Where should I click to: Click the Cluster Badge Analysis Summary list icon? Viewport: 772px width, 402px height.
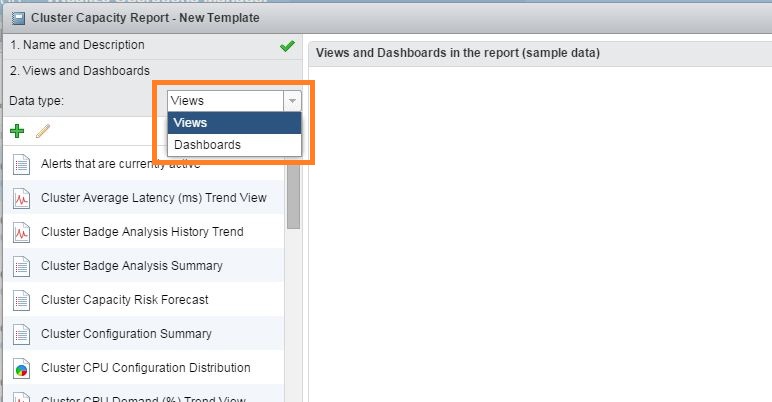pyautogui.click(x=22, y=266)
